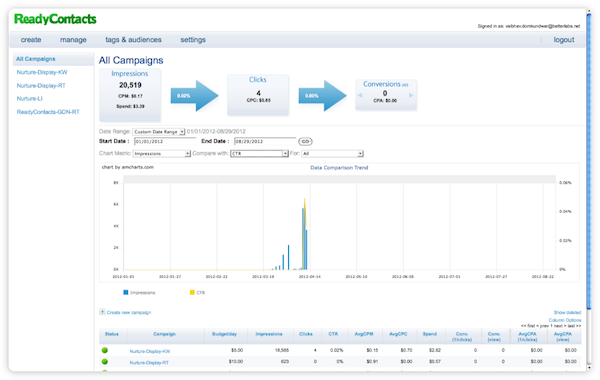The height and width of the screenshot is (380, 600).
Task: Sort by Conv. (1/clicks) column header
Action: (x=462, y=337)
